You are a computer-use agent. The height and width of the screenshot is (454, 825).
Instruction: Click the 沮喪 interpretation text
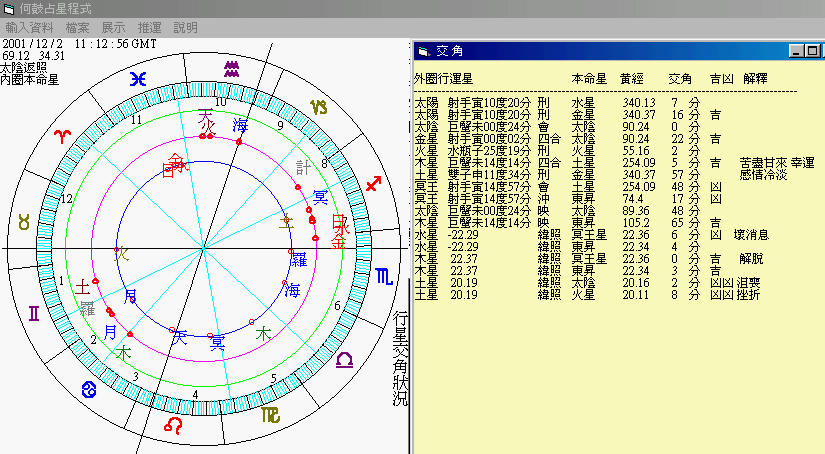[749, 283]
